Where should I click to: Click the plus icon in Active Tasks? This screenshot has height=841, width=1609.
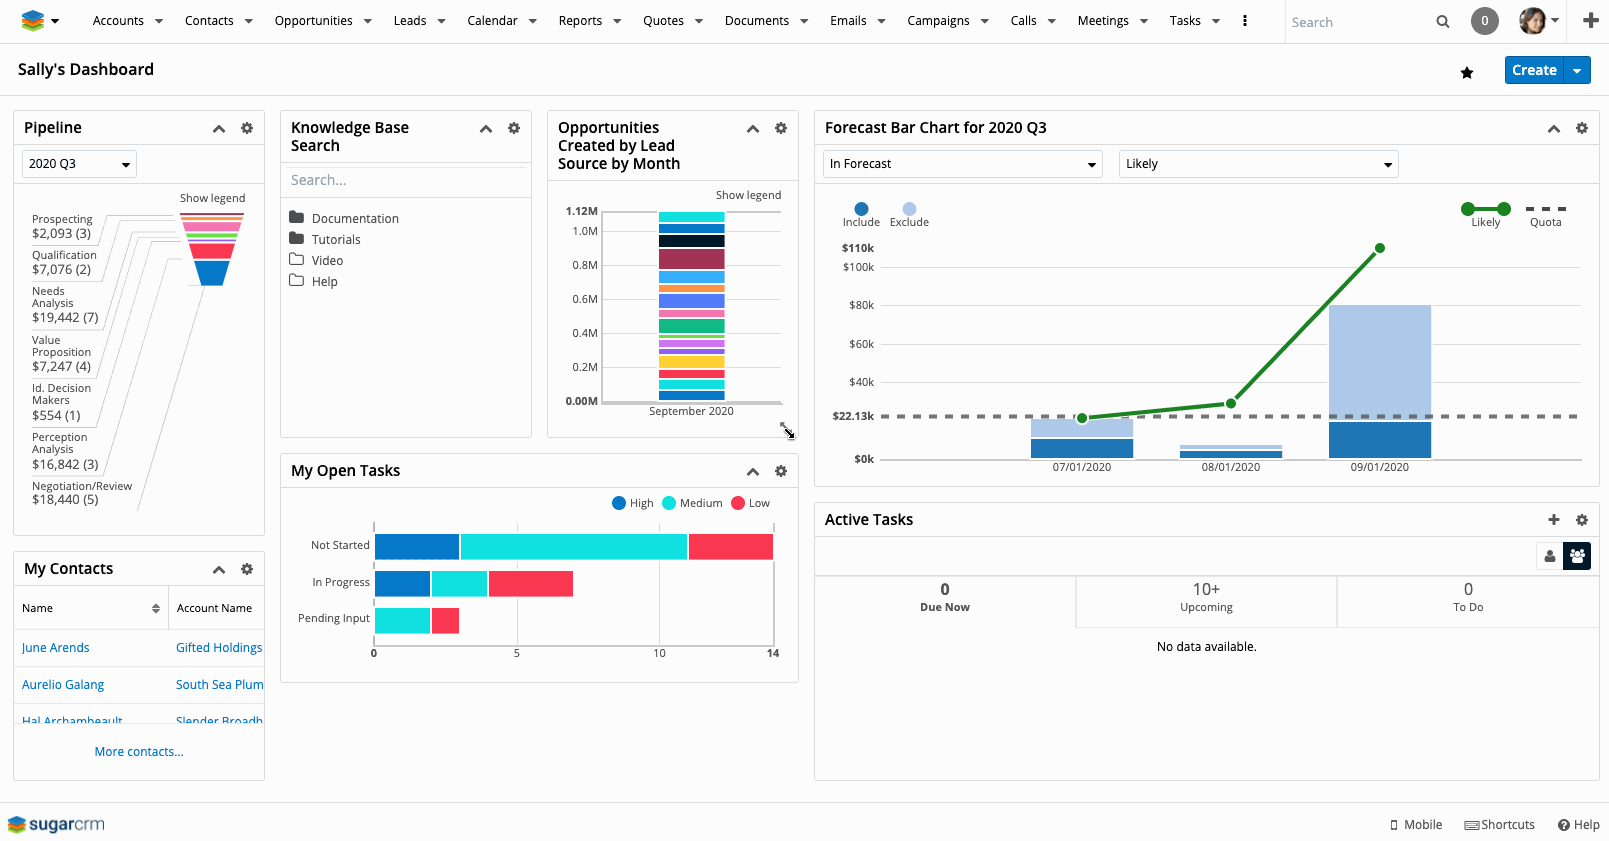point(1553,520)
